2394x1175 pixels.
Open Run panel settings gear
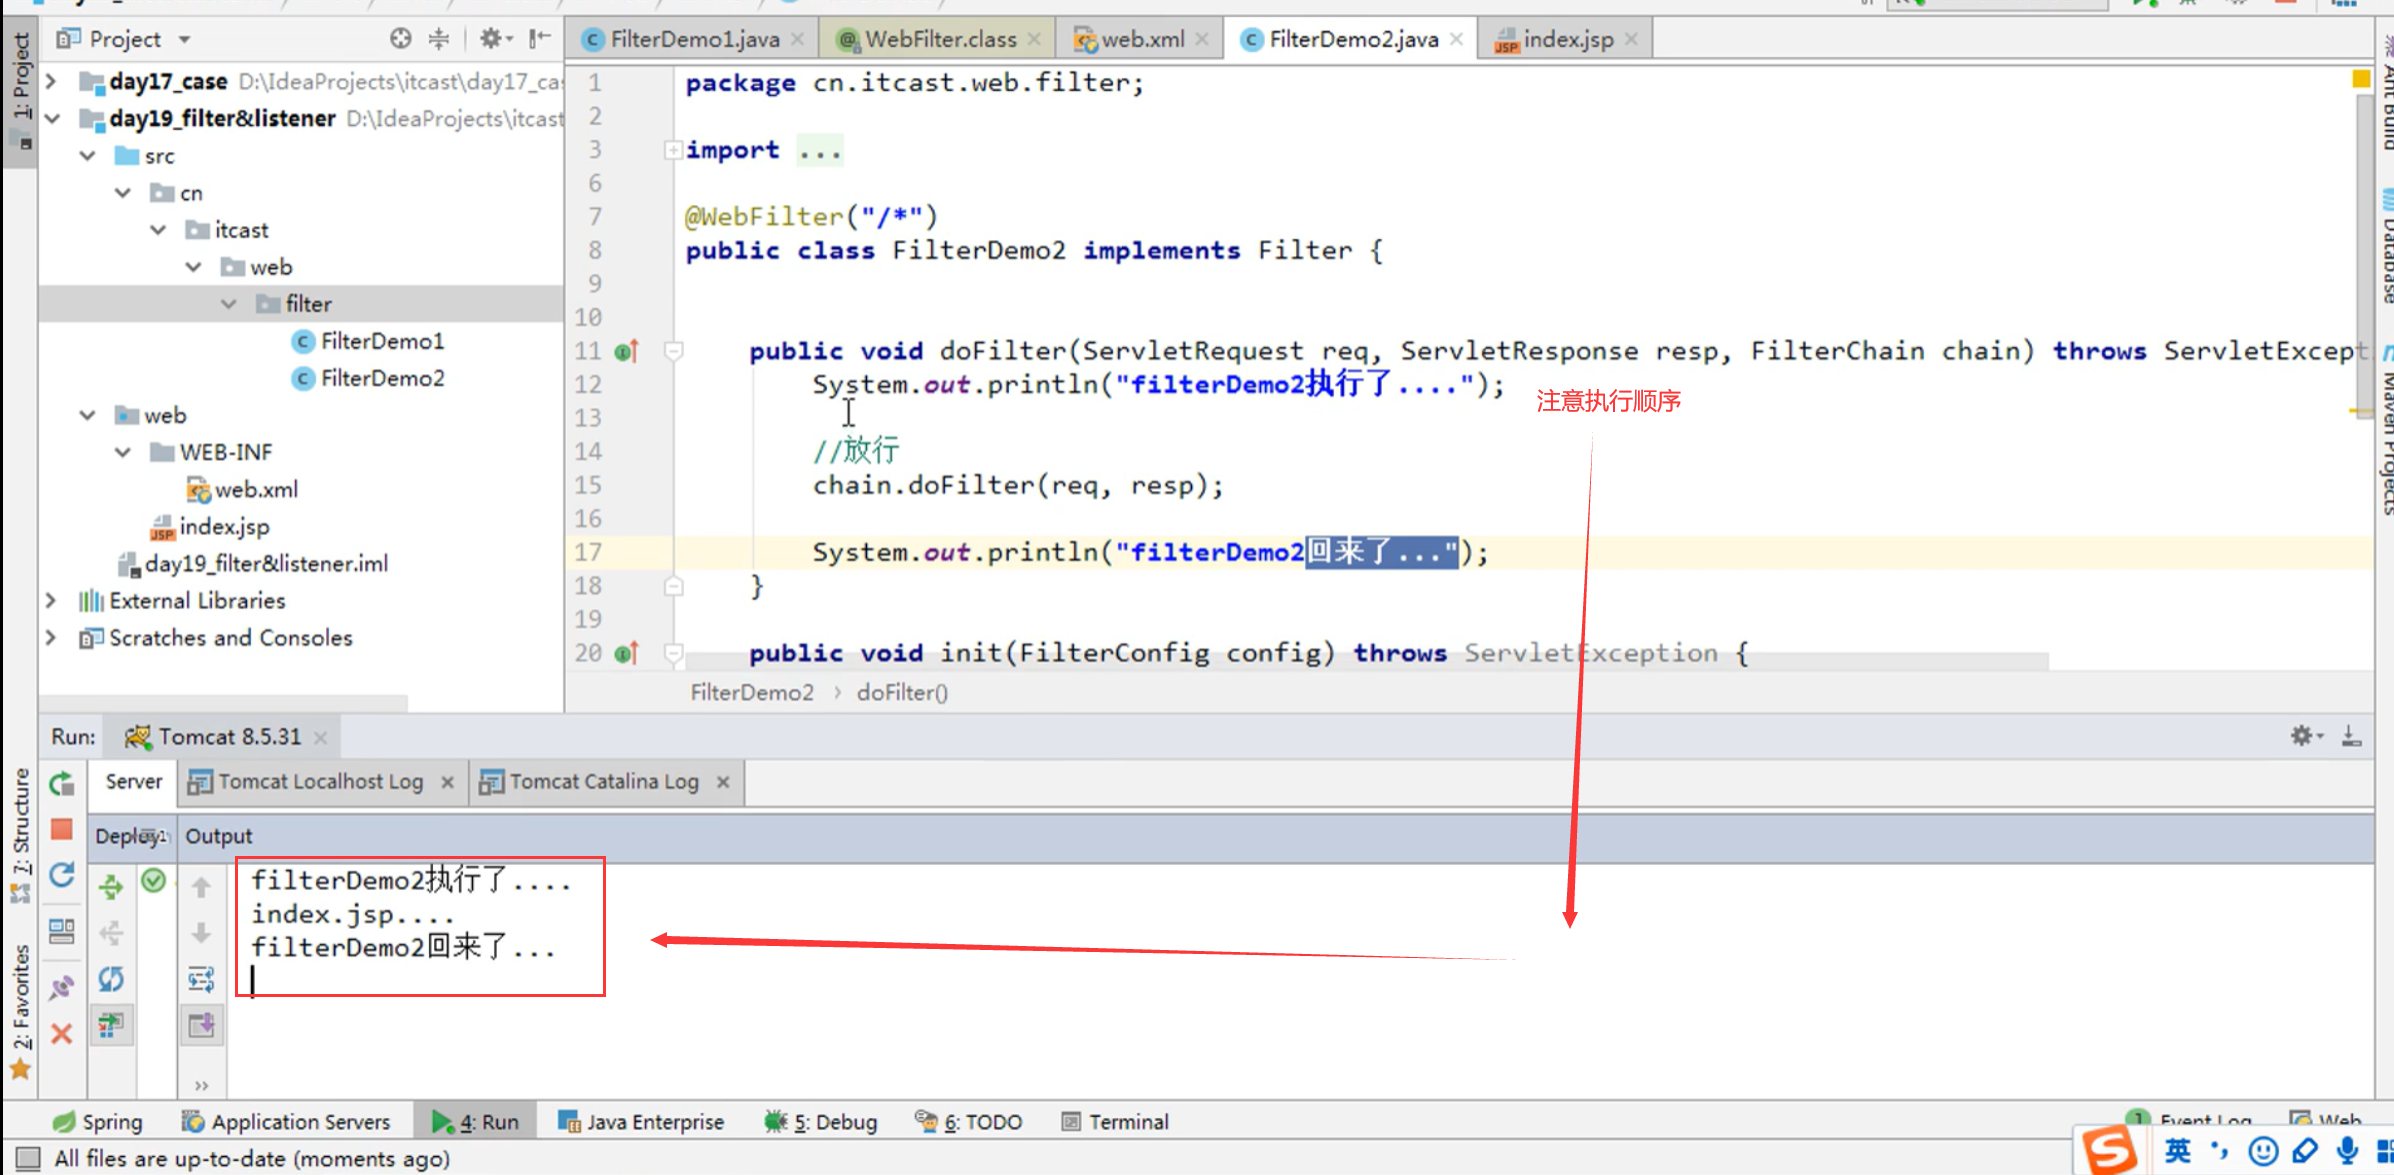point(2303,736)
